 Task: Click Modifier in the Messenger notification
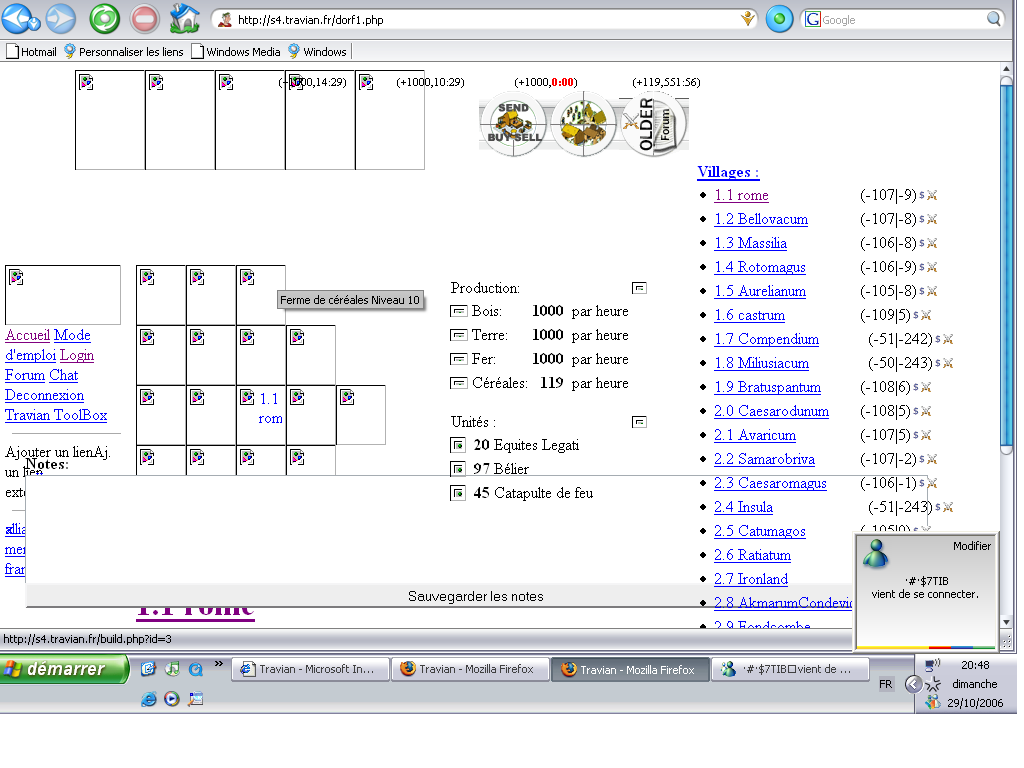point(972,546)
